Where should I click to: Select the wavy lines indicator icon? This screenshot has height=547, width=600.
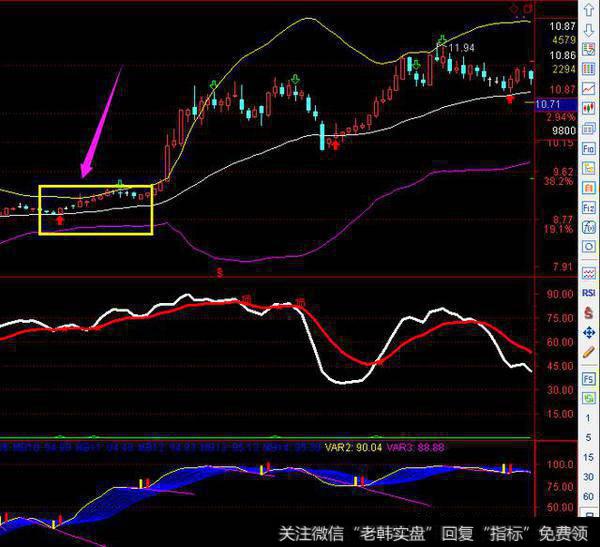coord(589,273)
